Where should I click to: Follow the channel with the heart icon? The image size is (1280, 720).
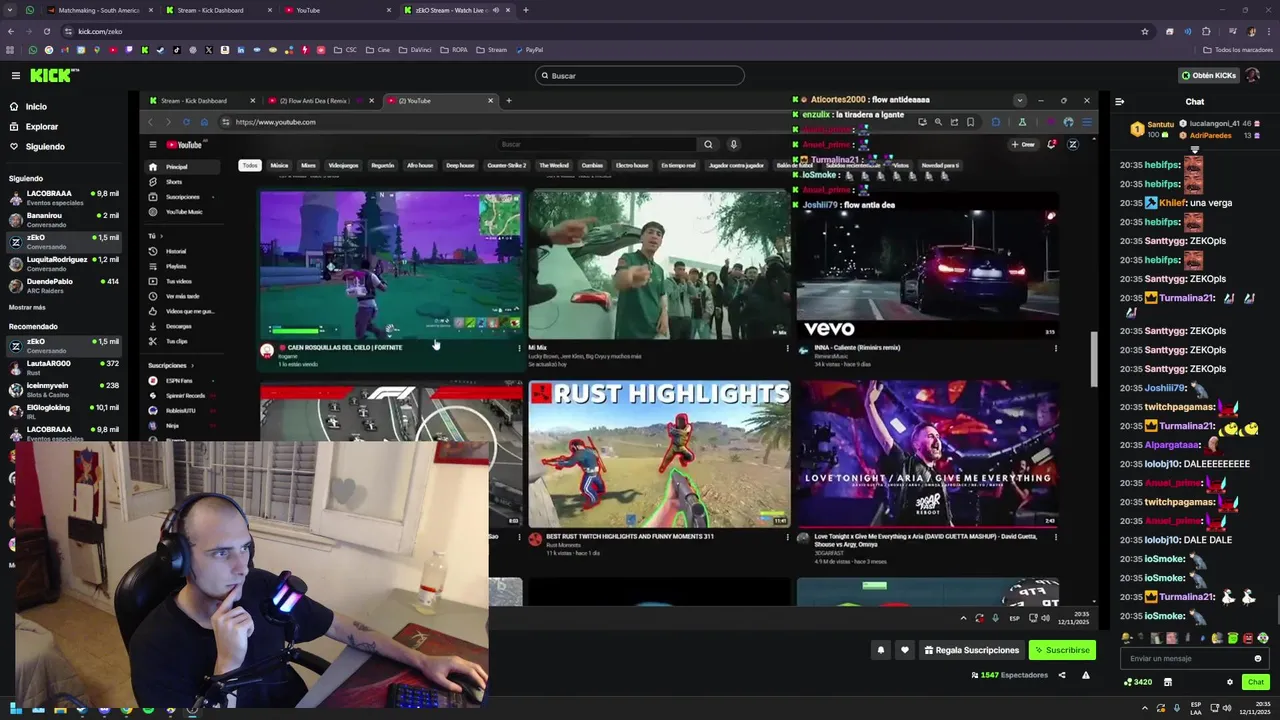click(x=905, y=650)
